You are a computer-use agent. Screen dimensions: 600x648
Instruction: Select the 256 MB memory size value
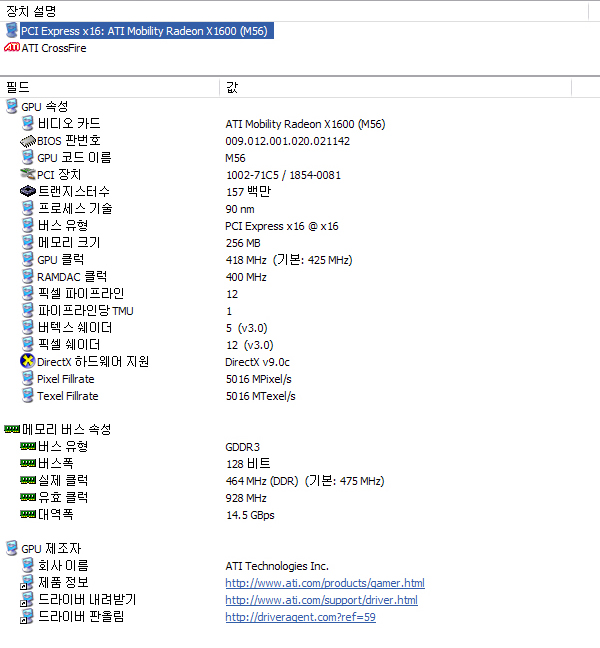click(x=243, y=243)
